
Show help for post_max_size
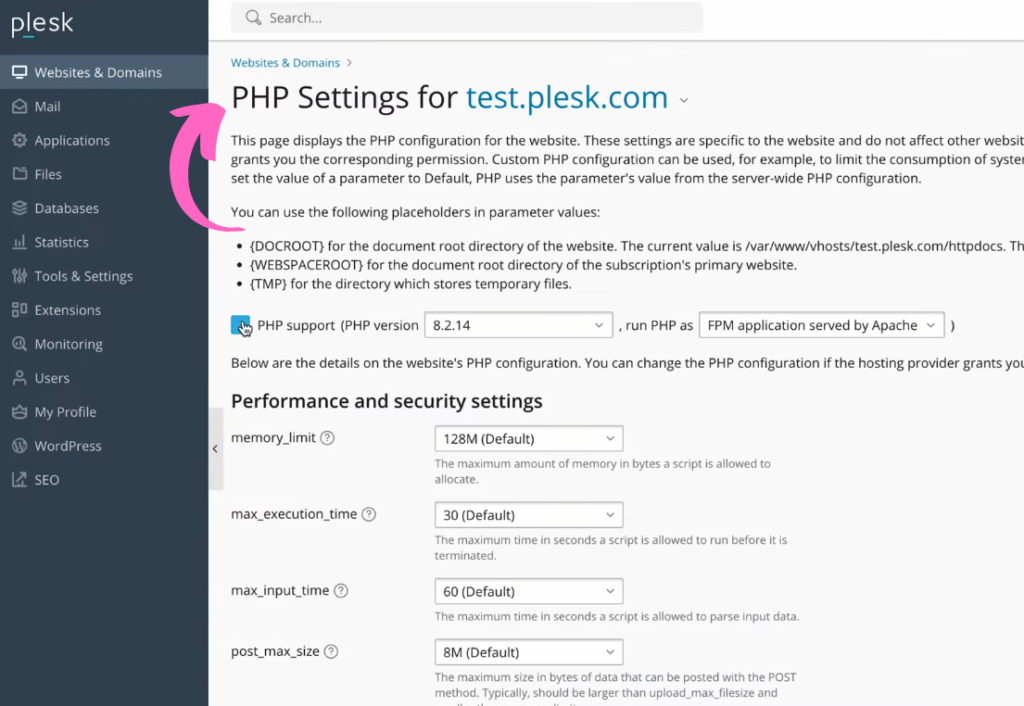331,652
